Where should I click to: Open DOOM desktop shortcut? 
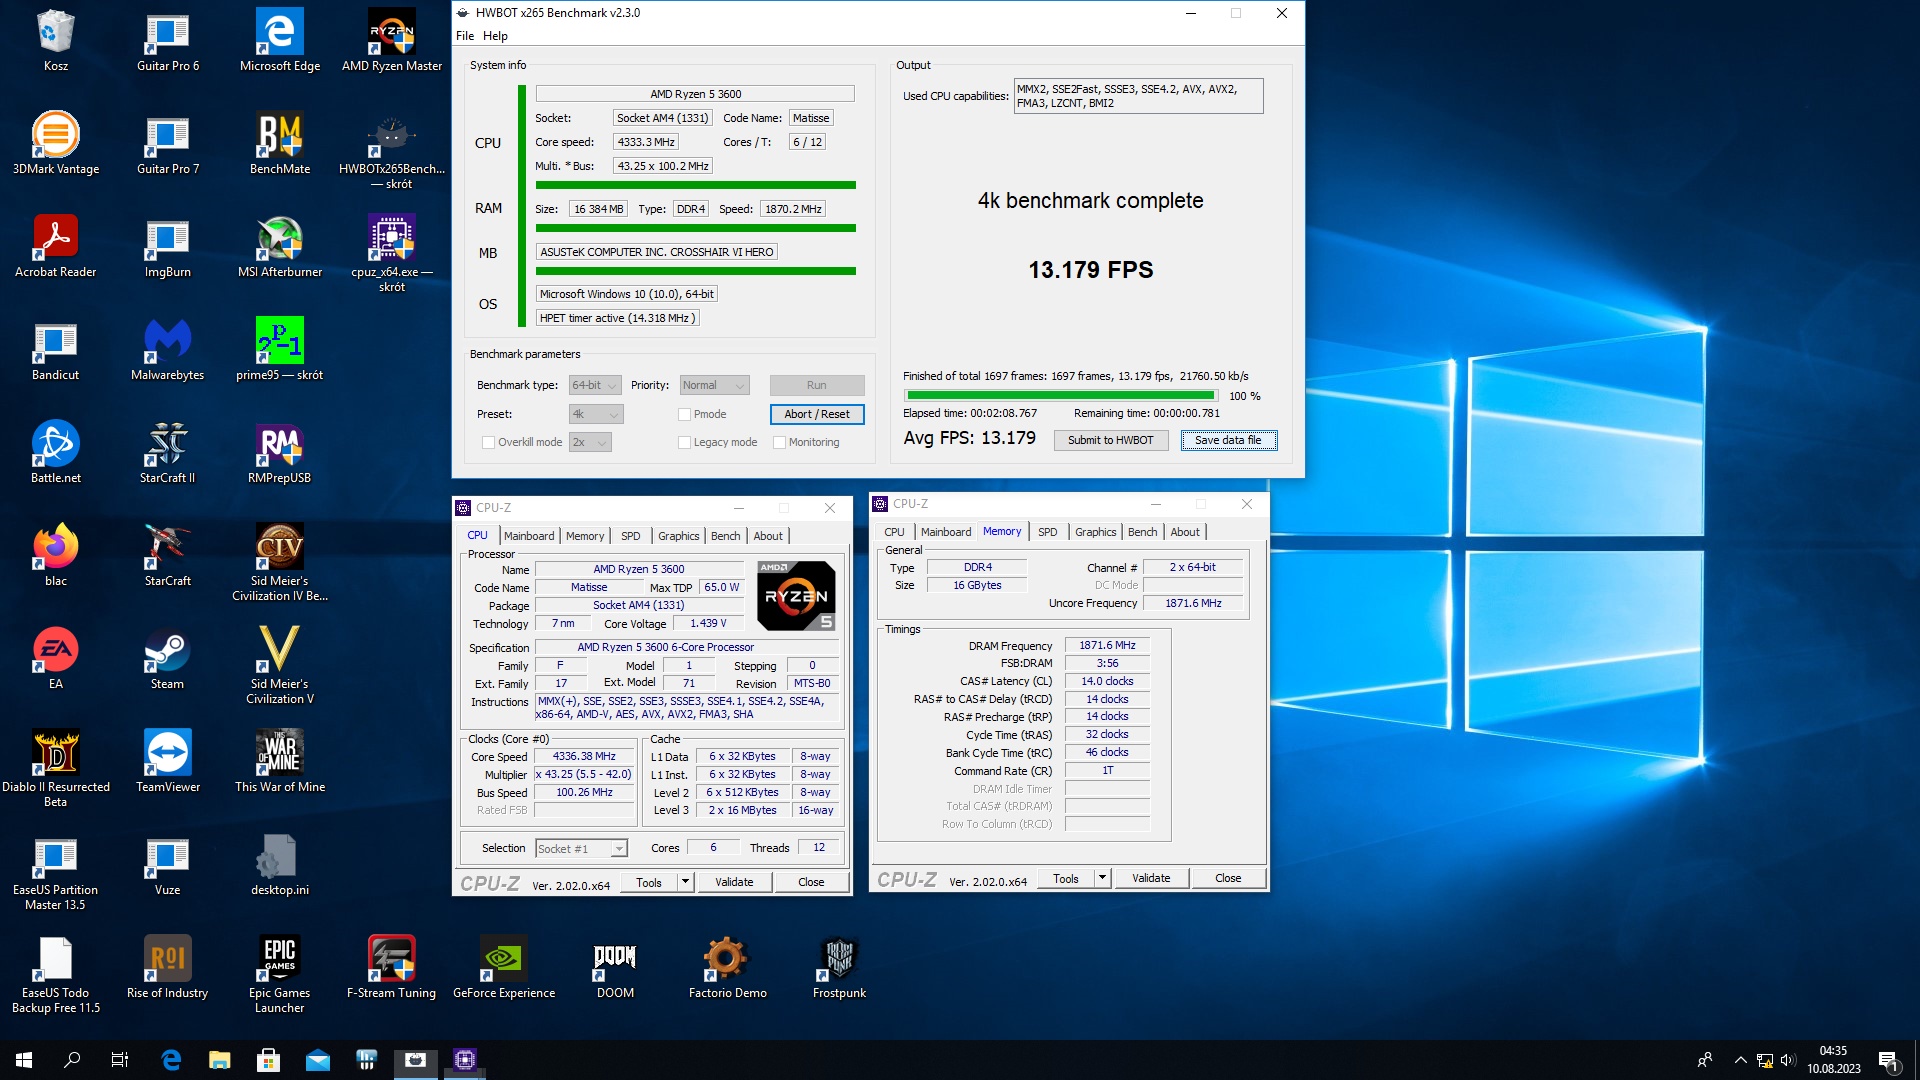click(x=616, y=968)
